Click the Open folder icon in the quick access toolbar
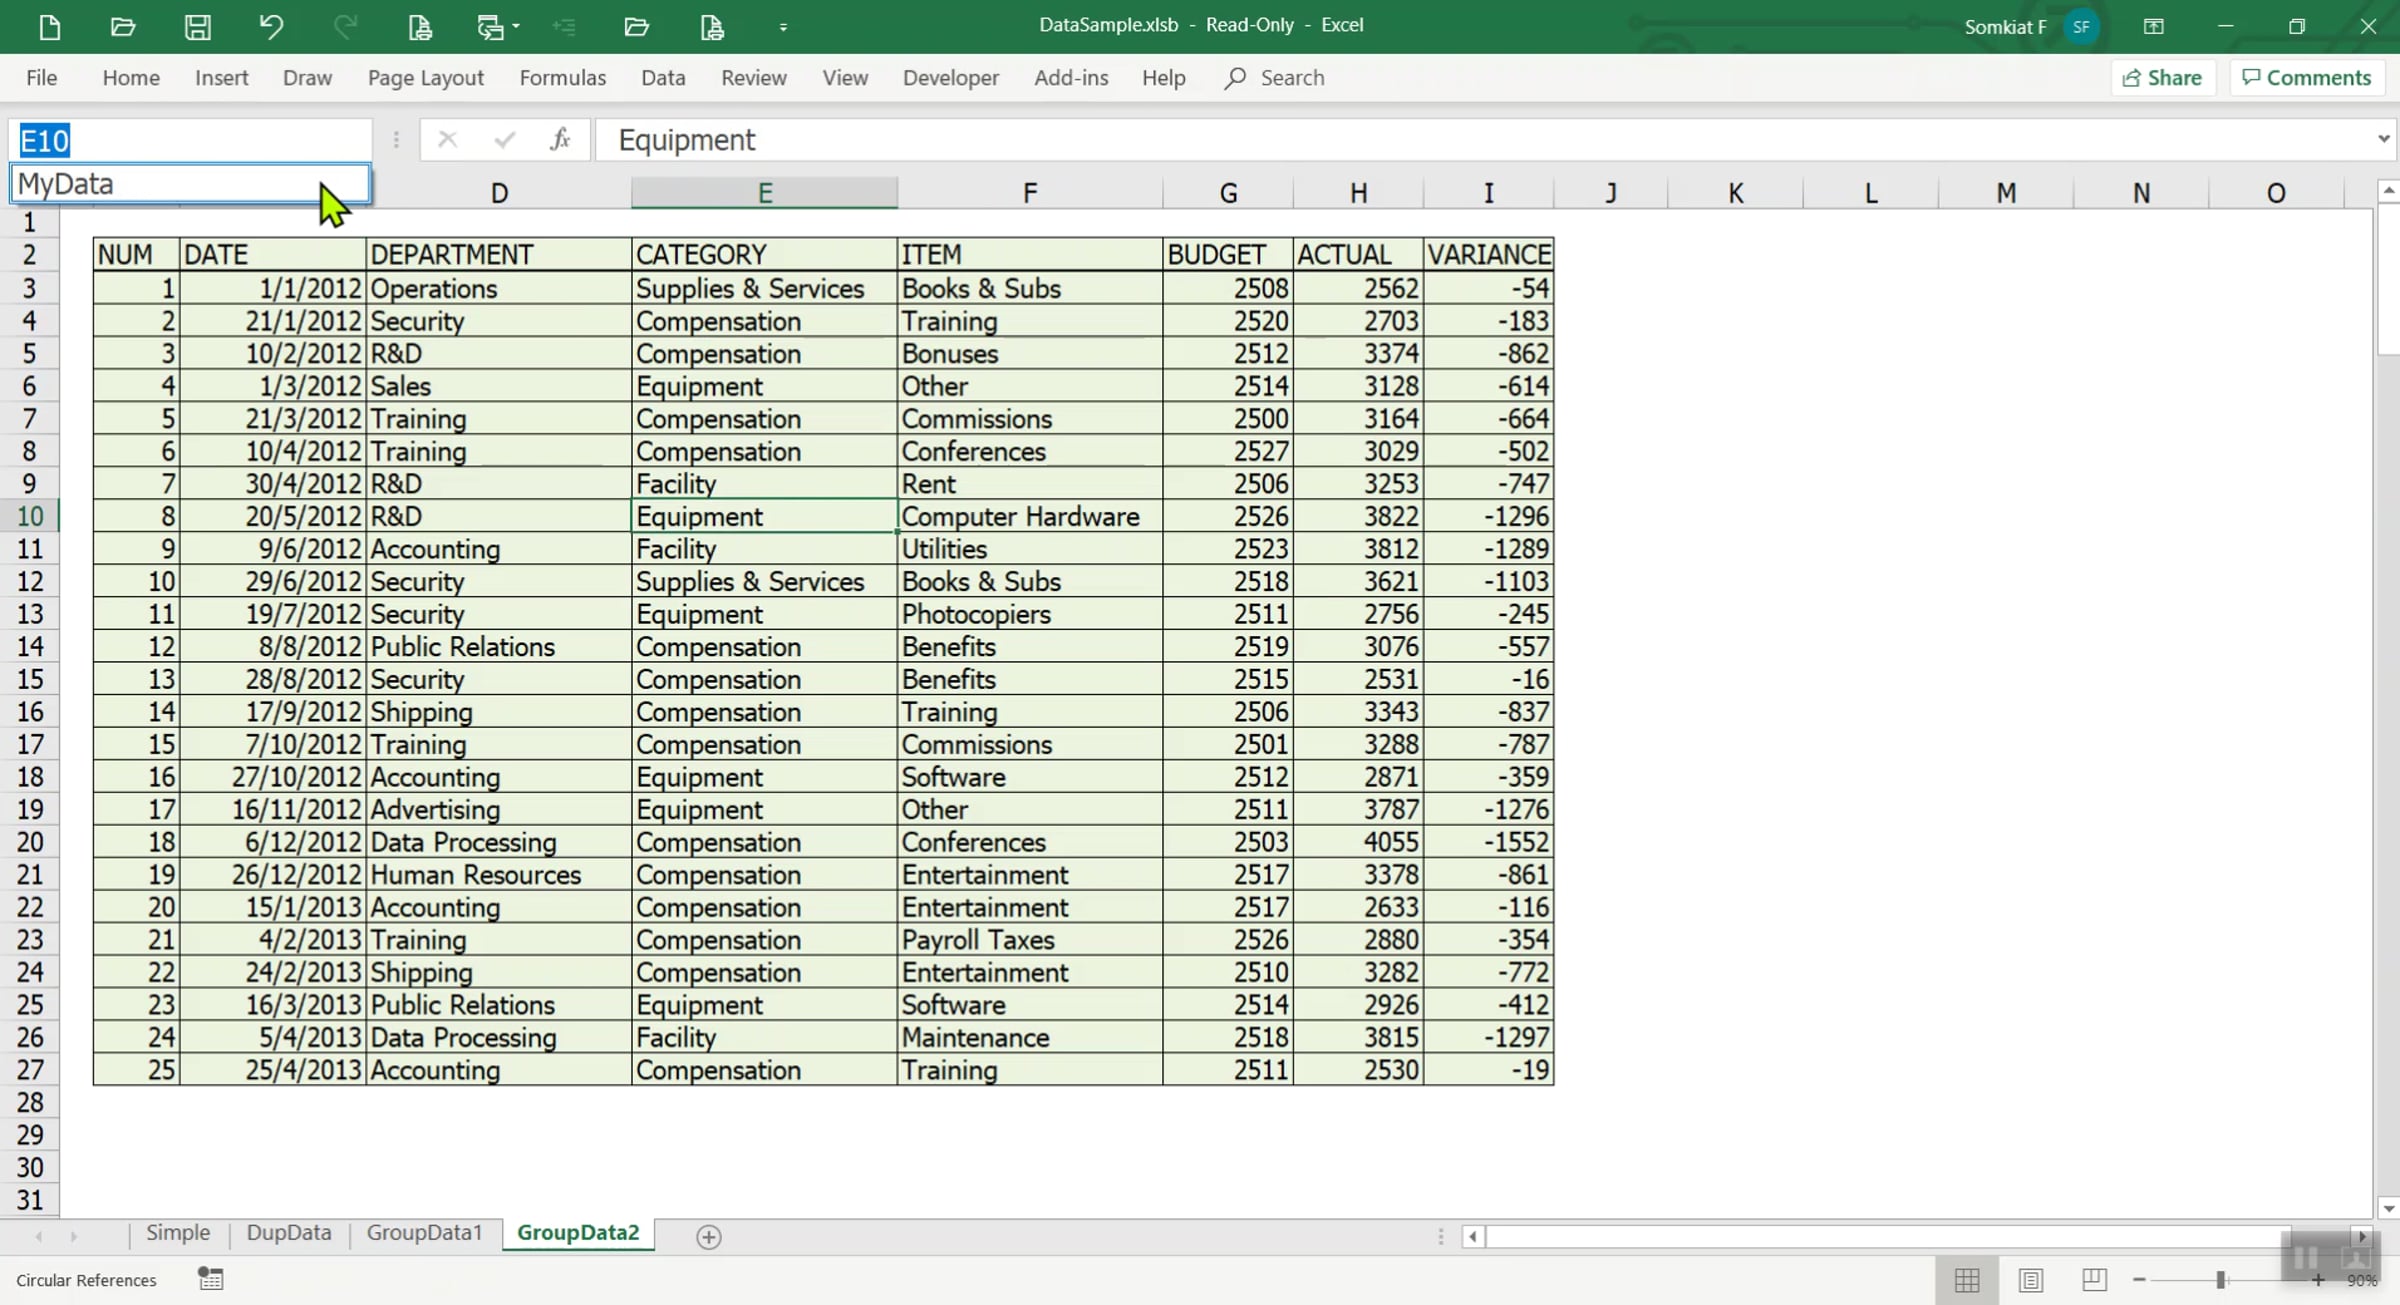2400x1305 pixels. tap(123, 27)
